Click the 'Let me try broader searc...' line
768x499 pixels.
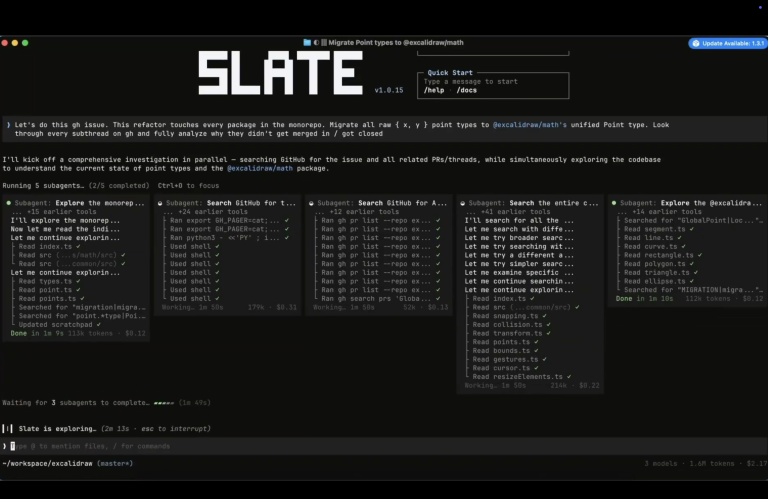pyautogui.click(x=519, y=238)
